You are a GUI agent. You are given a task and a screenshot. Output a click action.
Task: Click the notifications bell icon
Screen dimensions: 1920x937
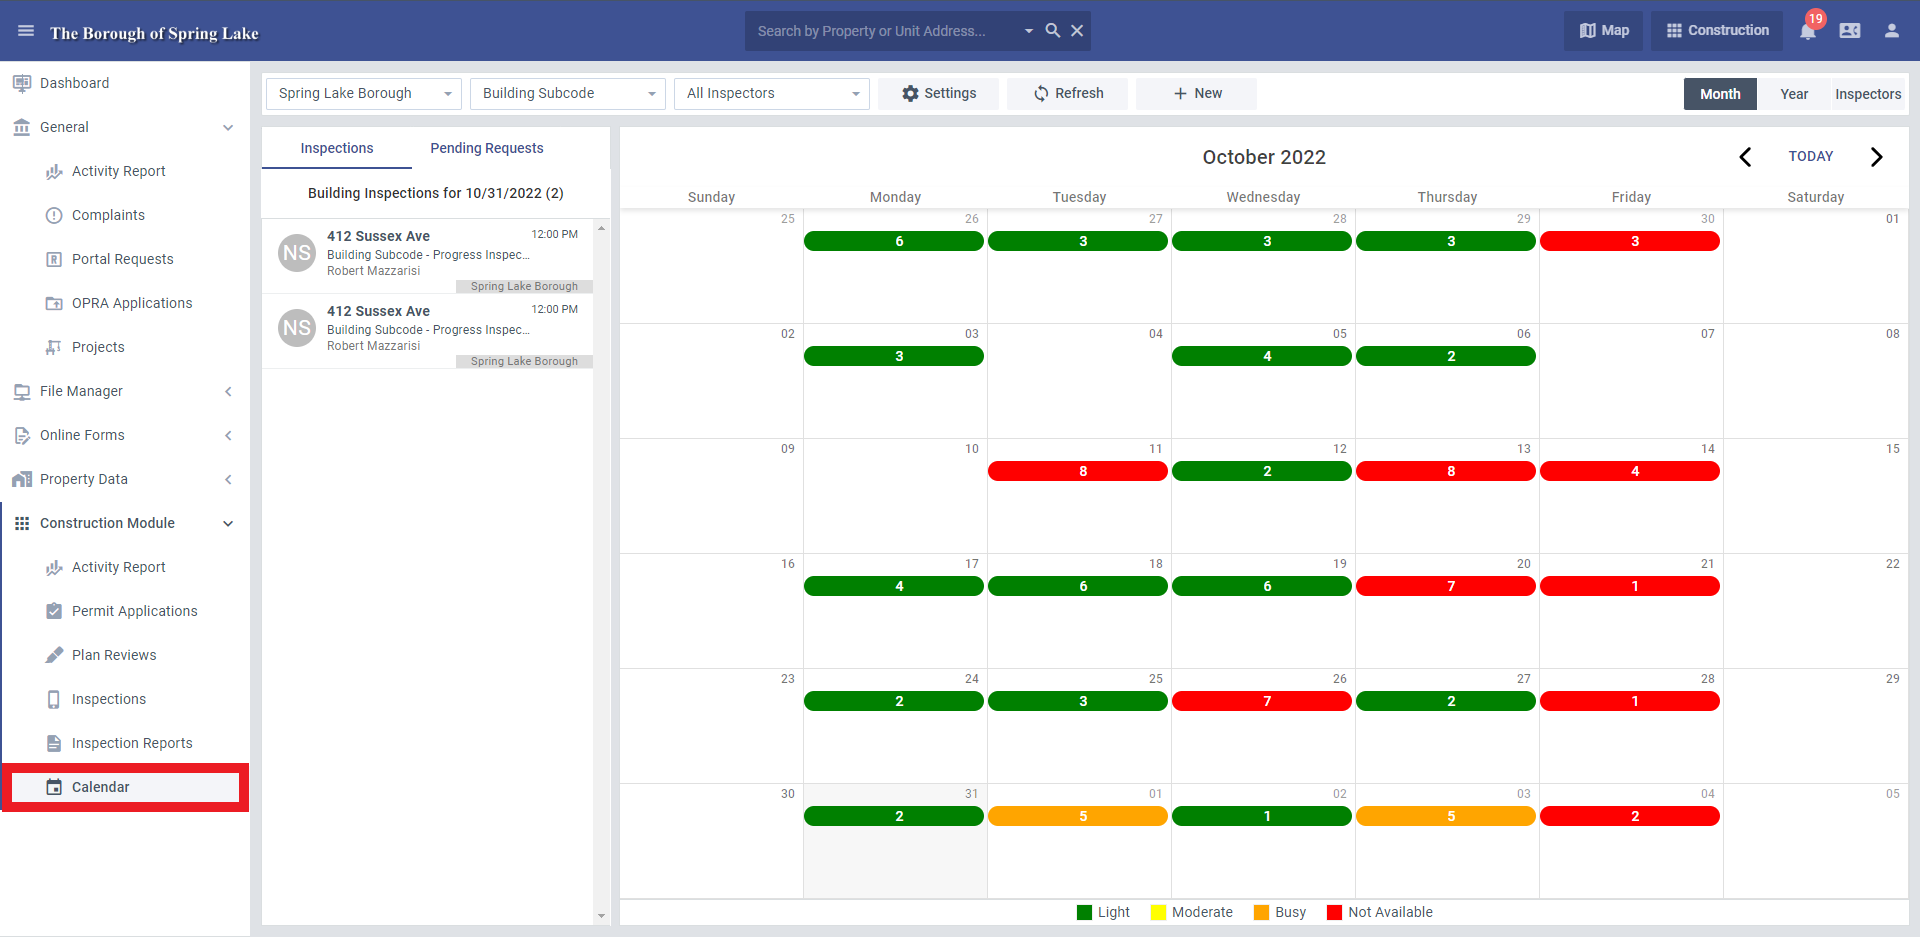coord(1808,31)
